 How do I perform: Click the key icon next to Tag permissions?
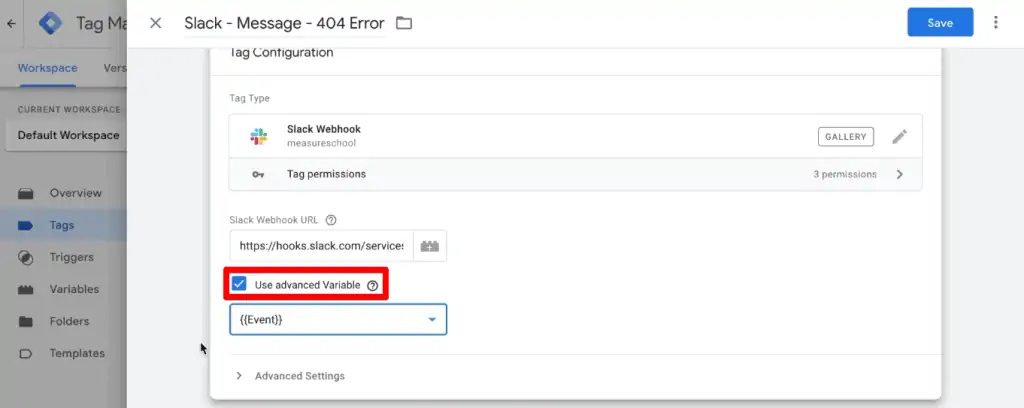[259, 174]
